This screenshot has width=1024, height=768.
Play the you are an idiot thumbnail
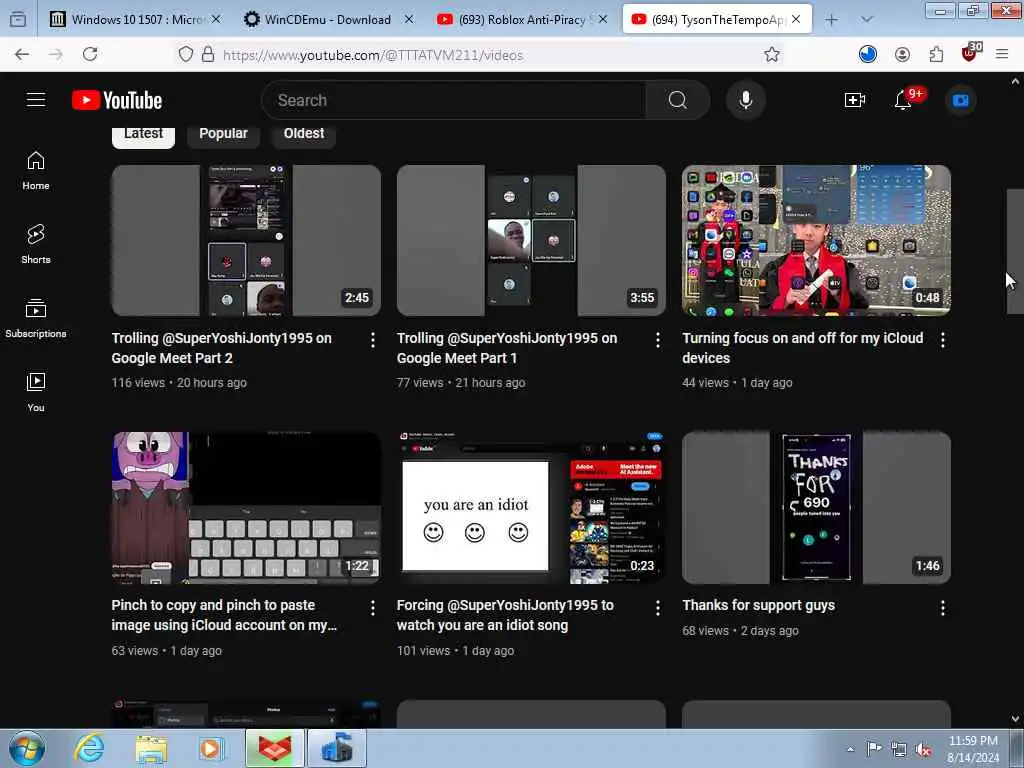click(531, 507)
